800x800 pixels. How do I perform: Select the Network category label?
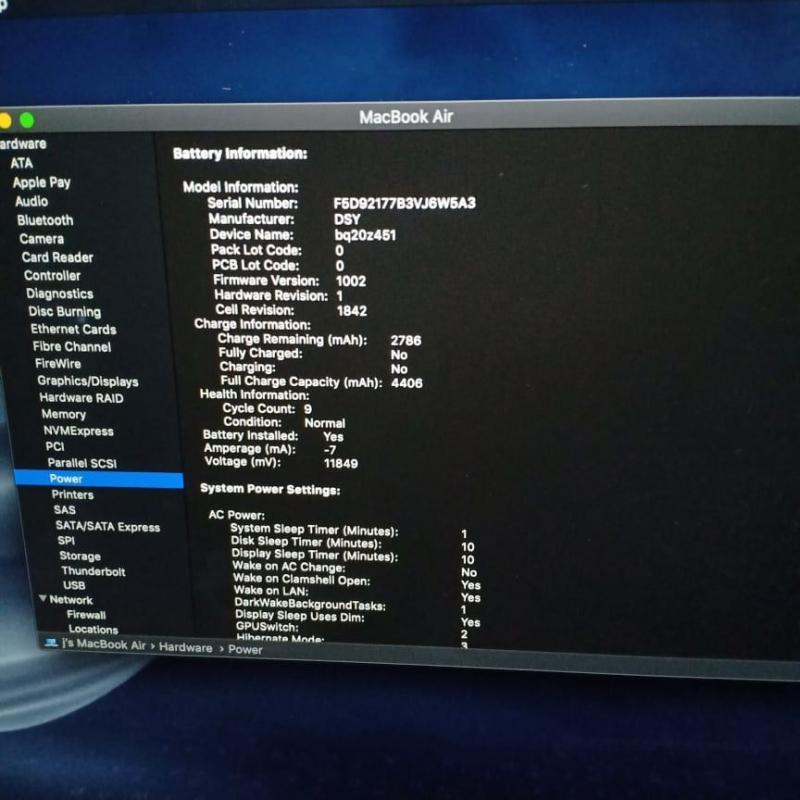click(71, 599)
